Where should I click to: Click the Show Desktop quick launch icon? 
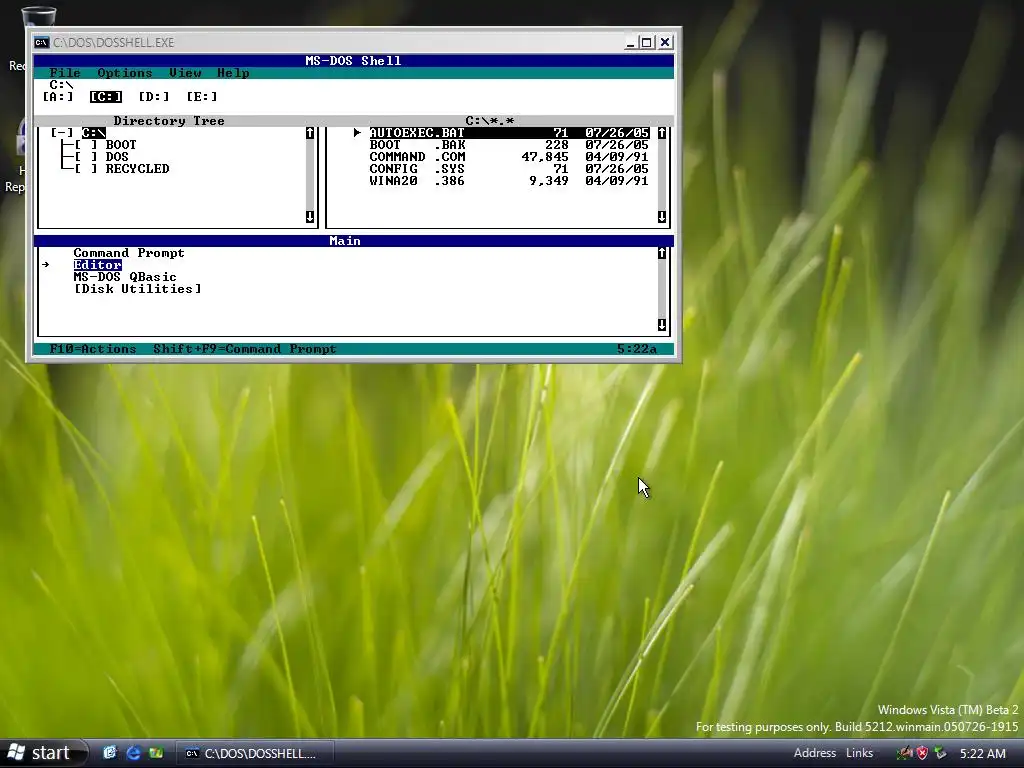click(x=110, y=753)
